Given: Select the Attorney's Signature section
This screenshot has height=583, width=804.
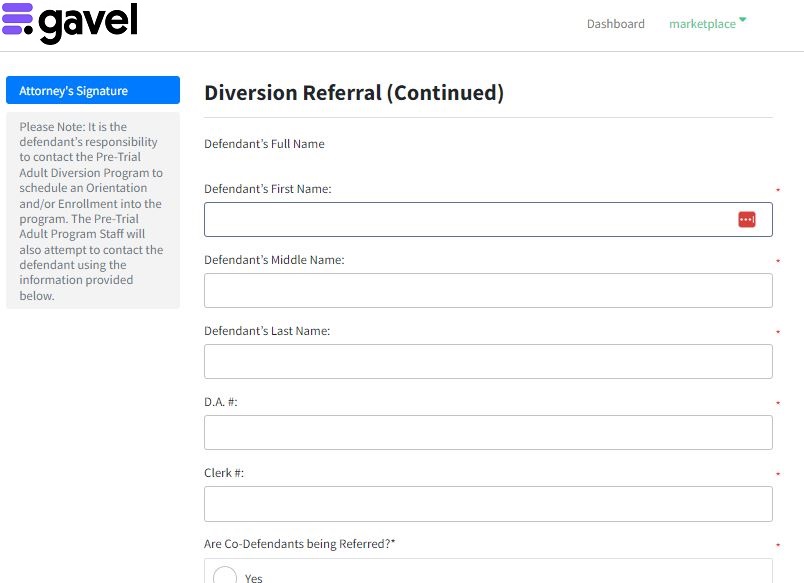Looking at the screenshot, I should [x=93, y=90].
